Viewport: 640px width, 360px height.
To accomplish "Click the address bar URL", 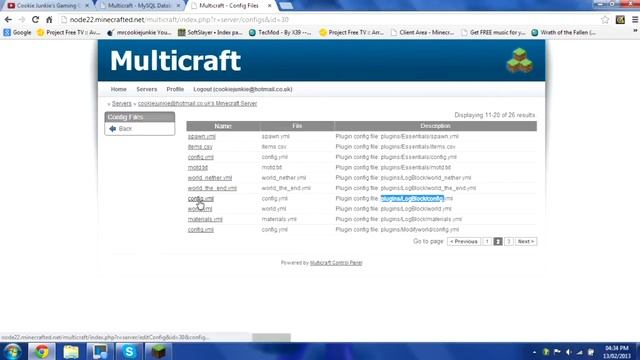I will pos(179,20).
